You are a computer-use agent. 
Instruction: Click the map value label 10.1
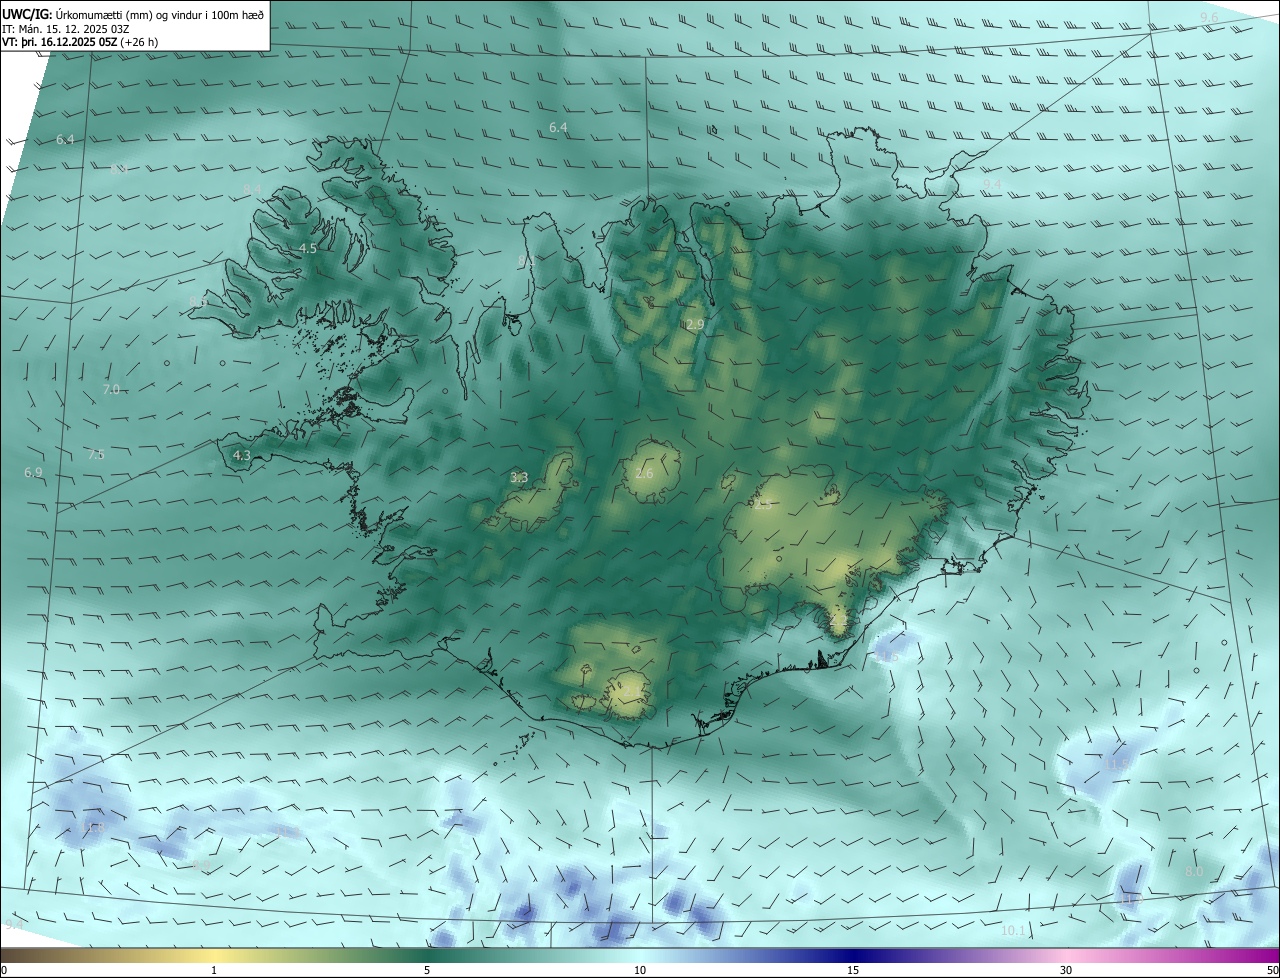1013,930
